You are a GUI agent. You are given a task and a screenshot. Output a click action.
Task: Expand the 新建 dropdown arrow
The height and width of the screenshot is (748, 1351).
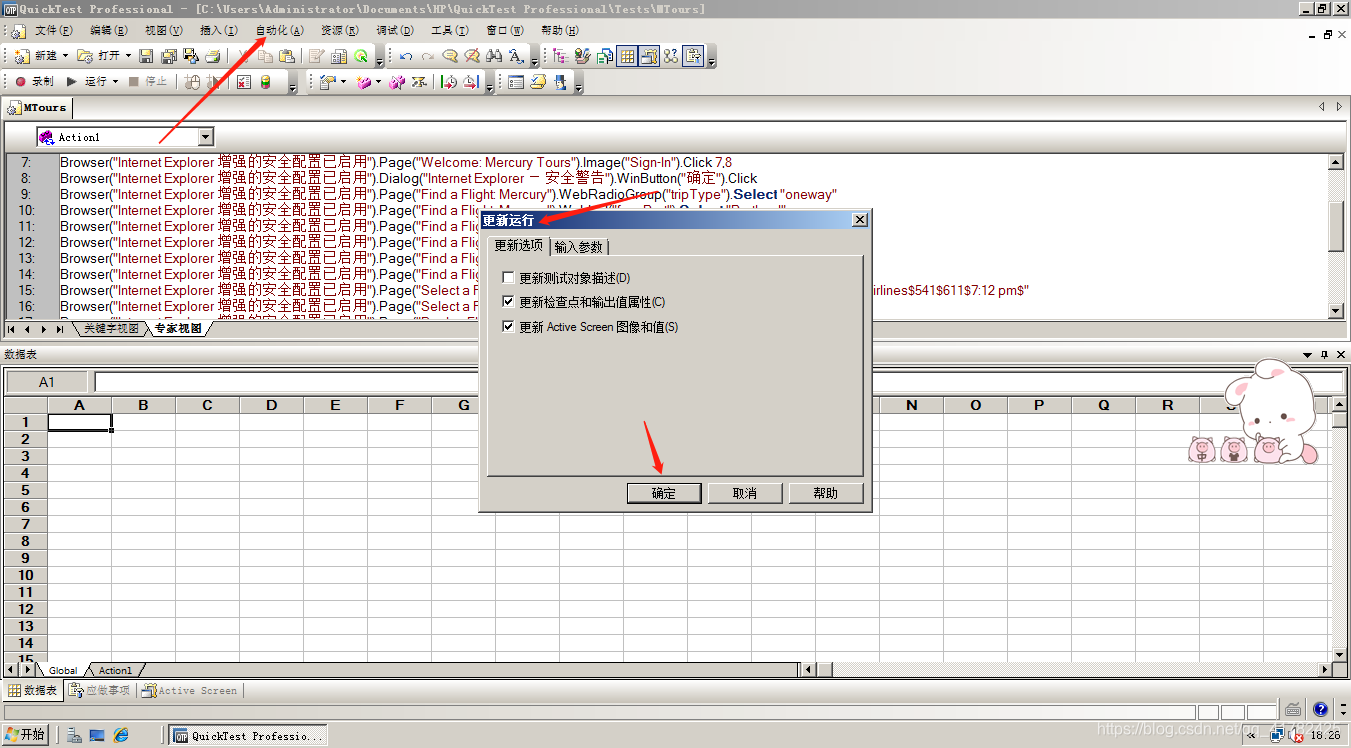click(x=65, y=56)
